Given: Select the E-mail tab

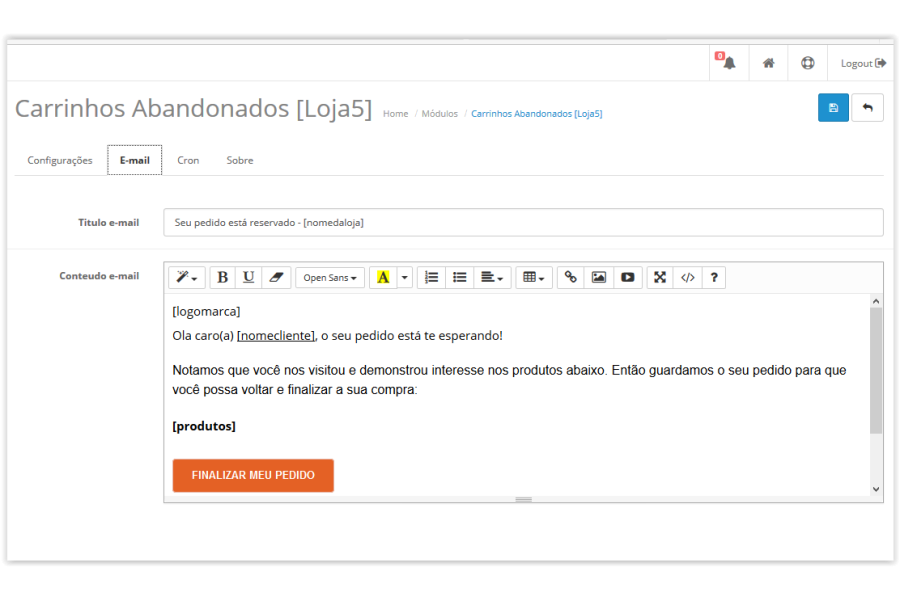Looking at the screenshot, I should [134, 160].
